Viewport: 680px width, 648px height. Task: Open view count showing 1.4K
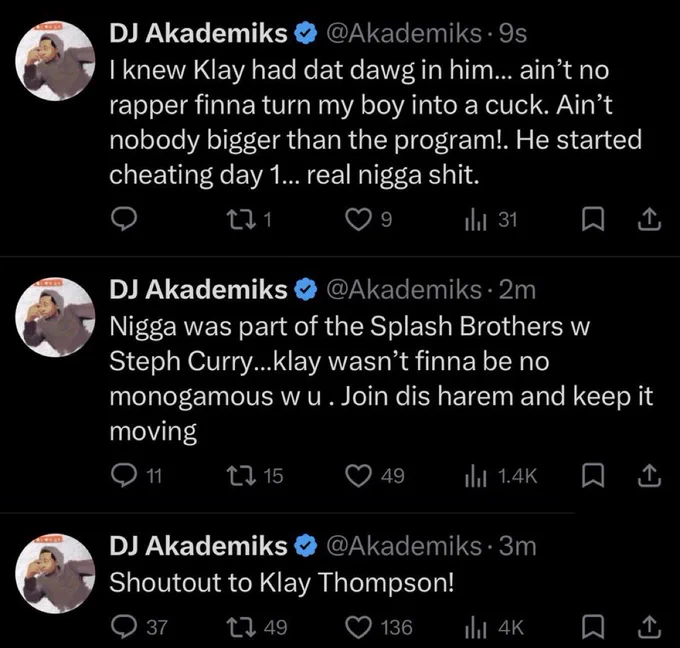click(501, 476)
